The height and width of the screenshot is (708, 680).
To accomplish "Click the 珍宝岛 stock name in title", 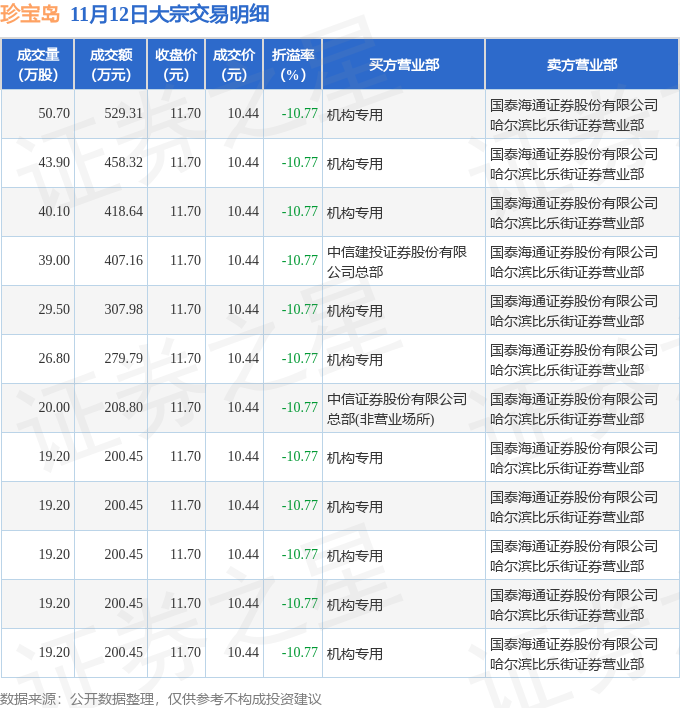I will pos(31,14).
